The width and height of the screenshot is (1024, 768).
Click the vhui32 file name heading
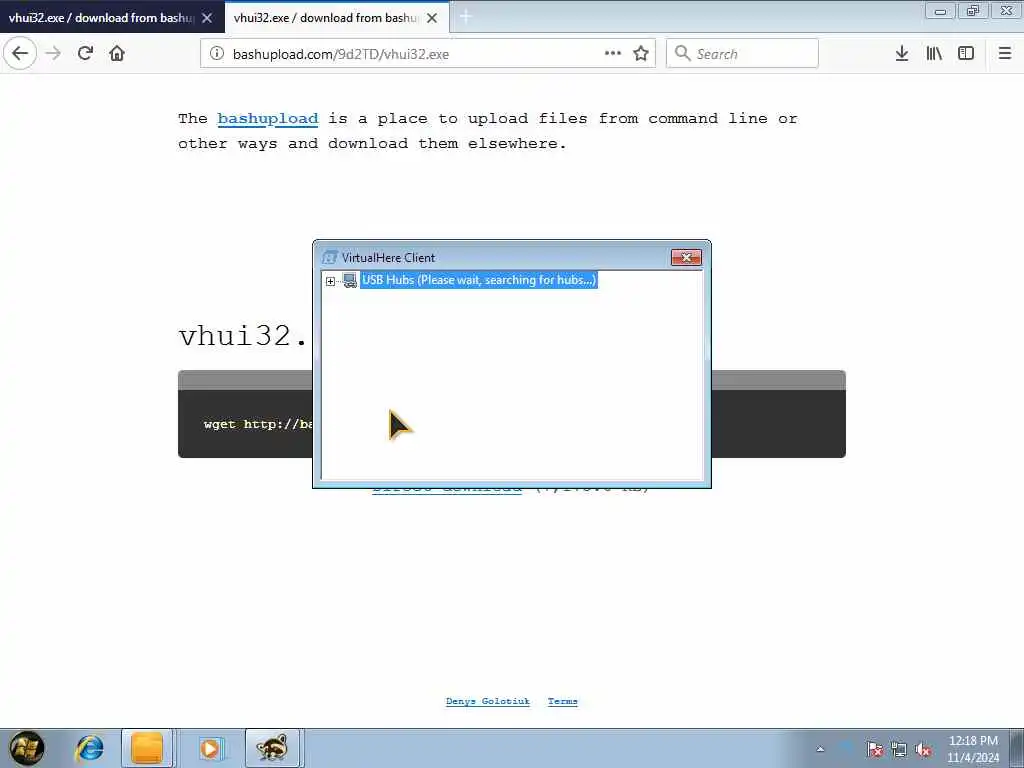[242, 336]
